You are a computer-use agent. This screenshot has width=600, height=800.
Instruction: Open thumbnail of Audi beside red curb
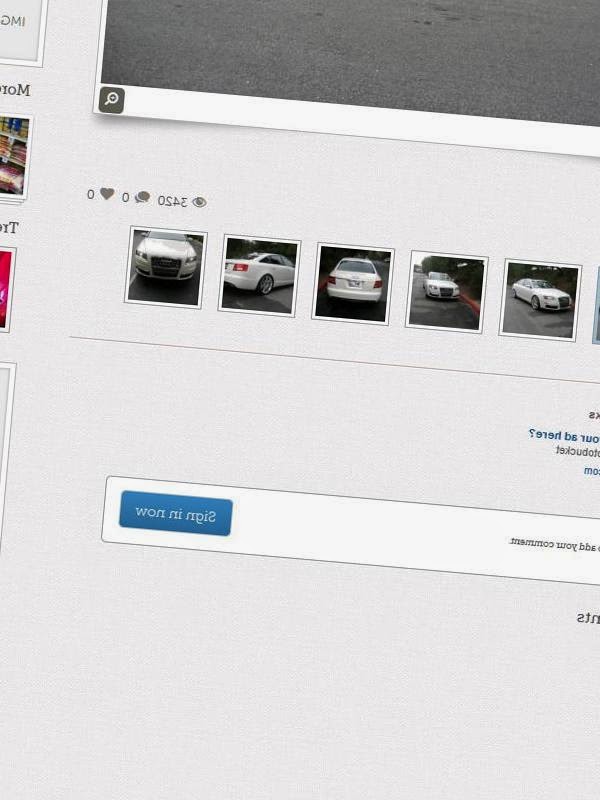coord(446,292)
